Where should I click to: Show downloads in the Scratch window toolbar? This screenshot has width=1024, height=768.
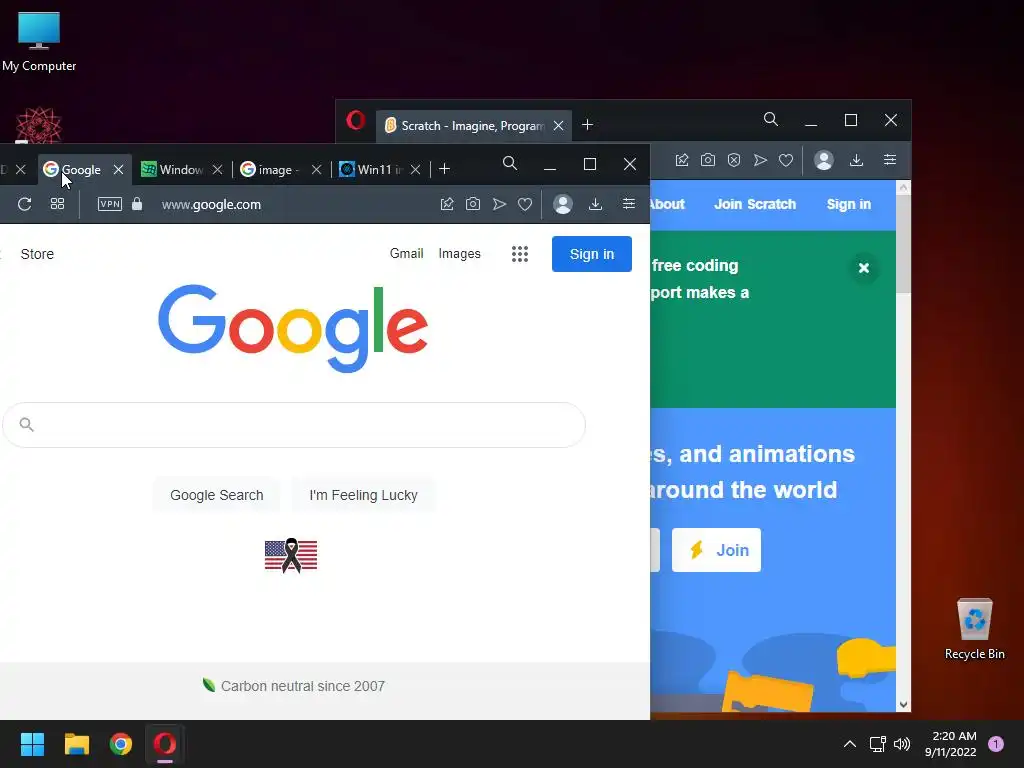coord(856,160)
